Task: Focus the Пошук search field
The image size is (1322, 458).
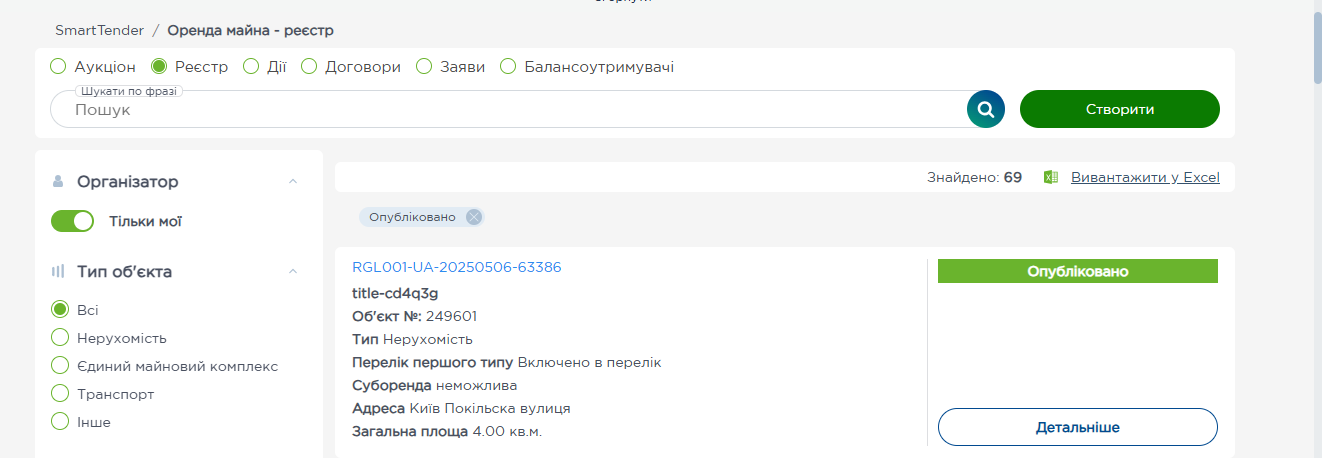Action: (x=508, y=110)
